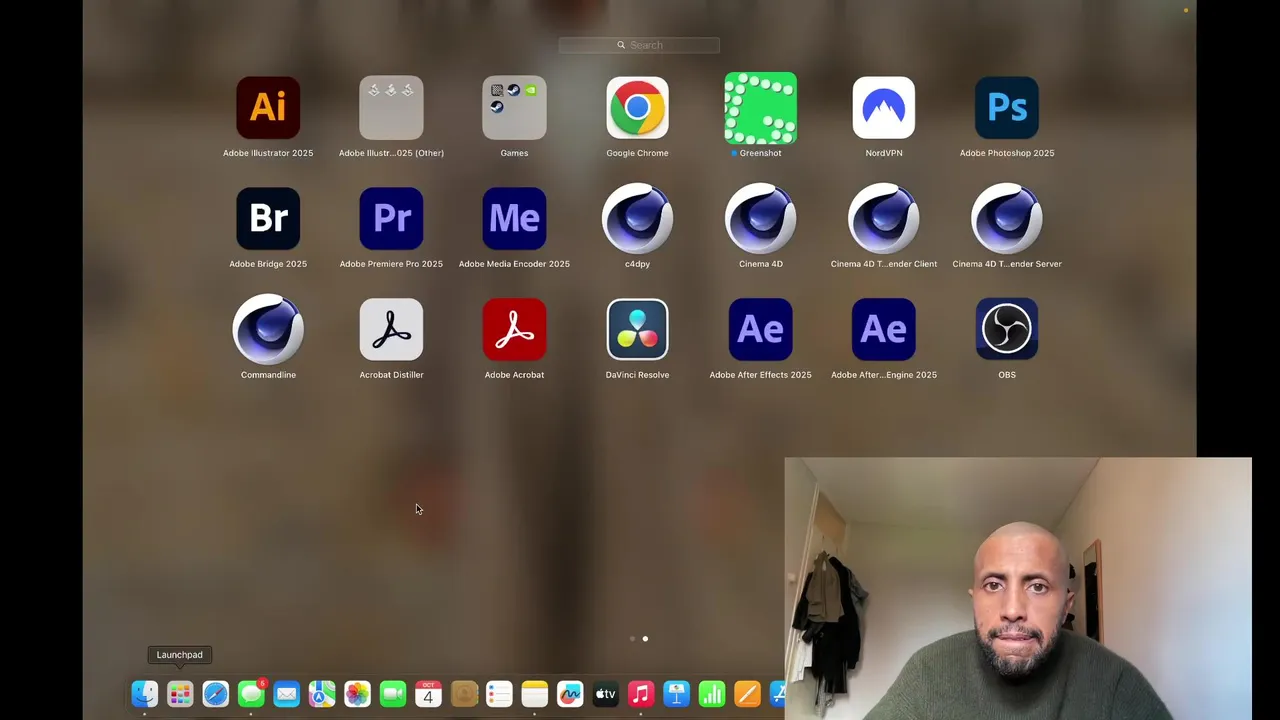Launch Cinema 4D
The image size is (1280, 720).
pos(760,218)
